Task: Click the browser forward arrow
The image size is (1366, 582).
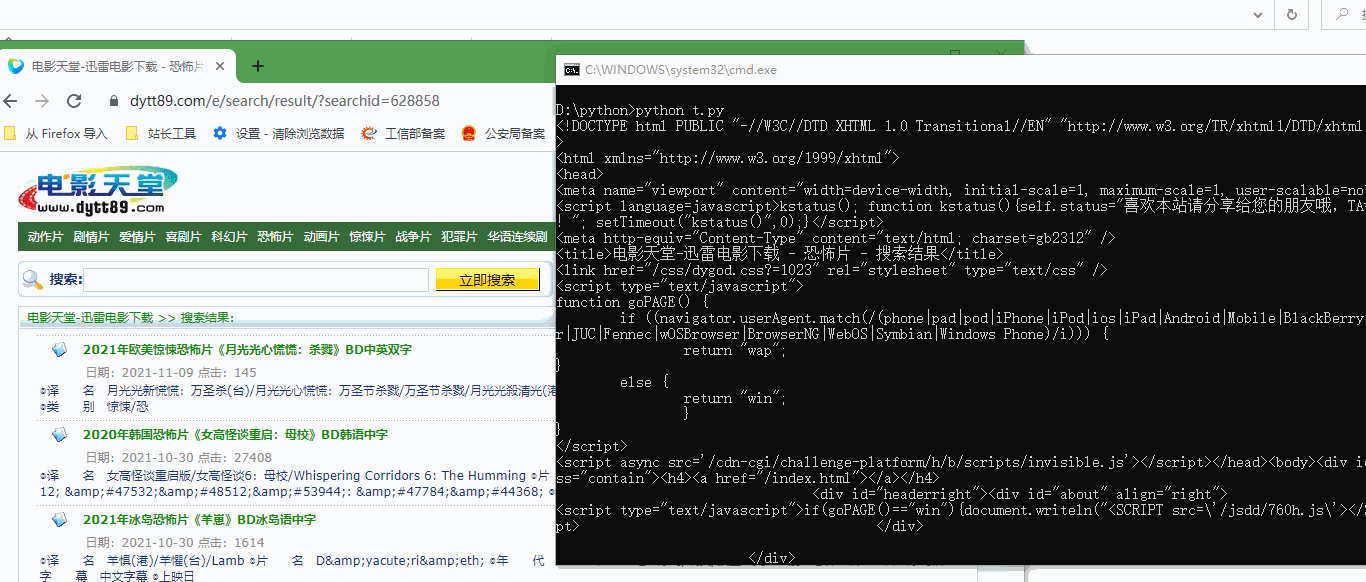Action: (42, 101)
